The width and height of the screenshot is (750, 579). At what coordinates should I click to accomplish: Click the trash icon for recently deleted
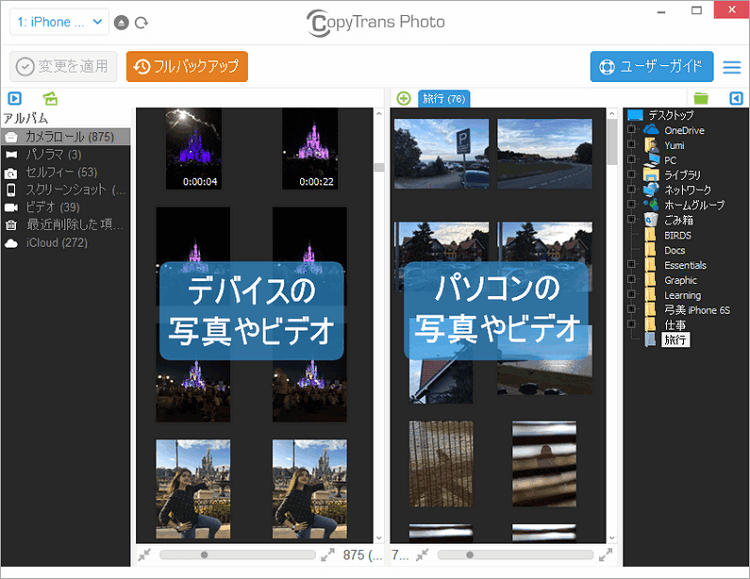coord(11,225)
